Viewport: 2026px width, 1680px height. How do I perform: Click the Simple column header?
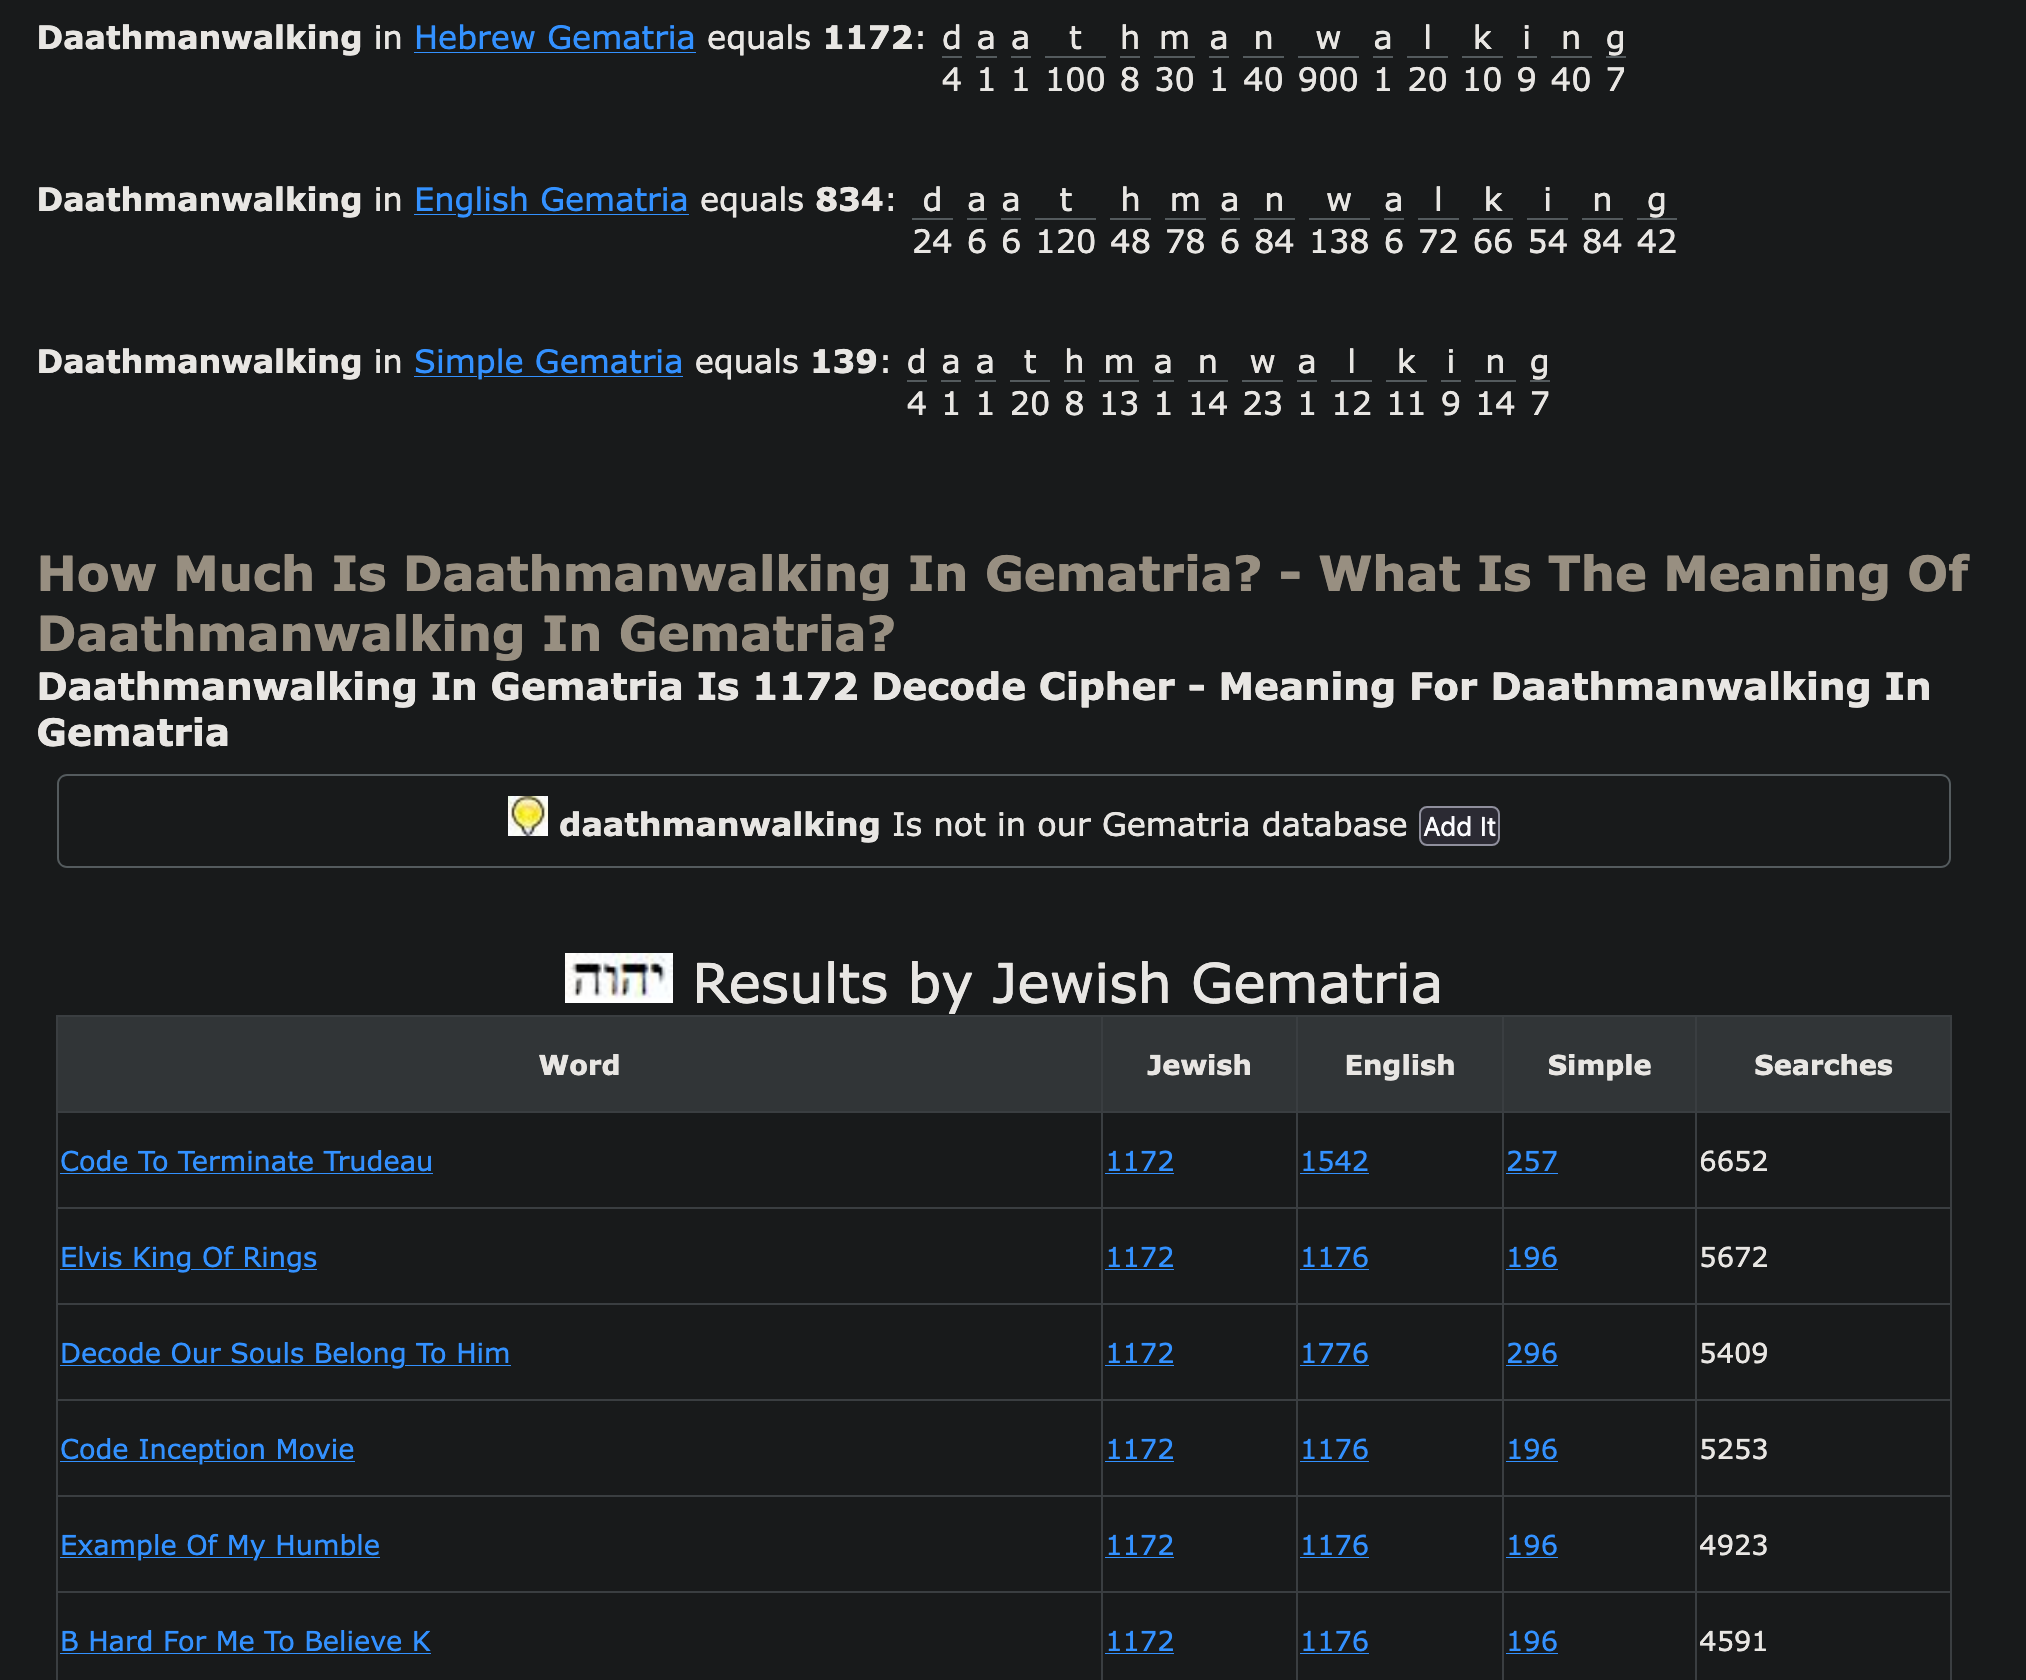click(1598, 1065)
